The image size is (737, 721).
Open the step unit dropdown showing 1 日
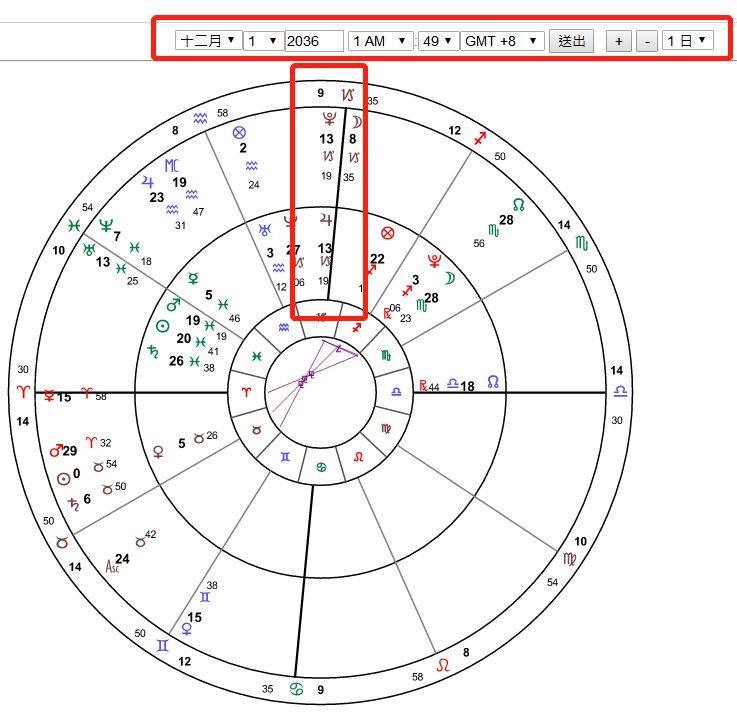[x=689, y=41]
